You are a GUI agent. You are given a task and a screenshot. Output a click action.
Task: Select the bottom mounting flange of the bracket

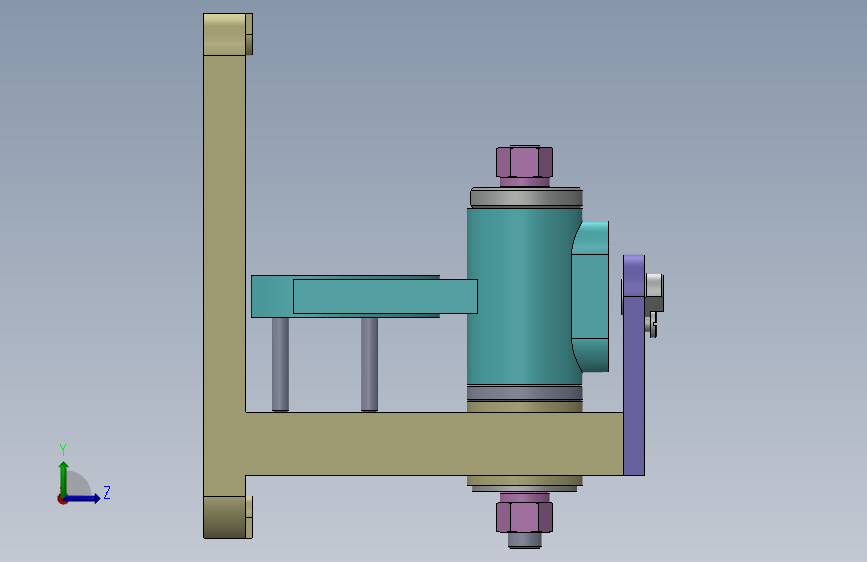pyautogui.click(x=228, y=517)
